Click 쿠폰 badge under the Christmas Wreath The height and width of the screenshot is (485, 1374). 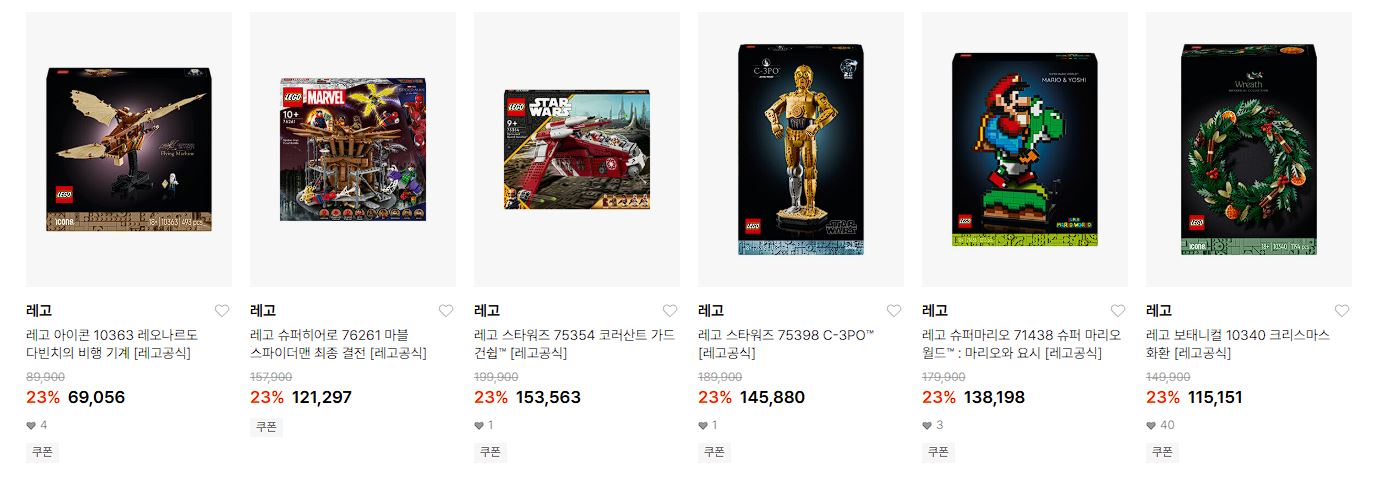click(1162, 452)
